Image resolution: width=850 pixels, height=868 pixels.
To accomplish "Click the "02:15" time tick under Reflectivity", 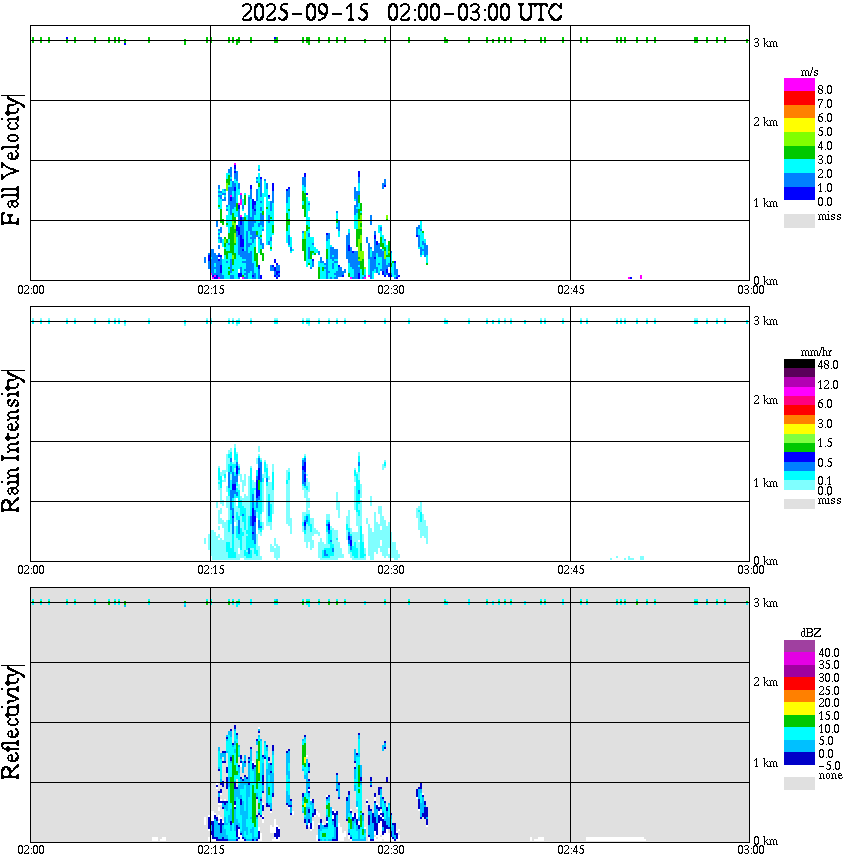I will click(x=210, y=850).
